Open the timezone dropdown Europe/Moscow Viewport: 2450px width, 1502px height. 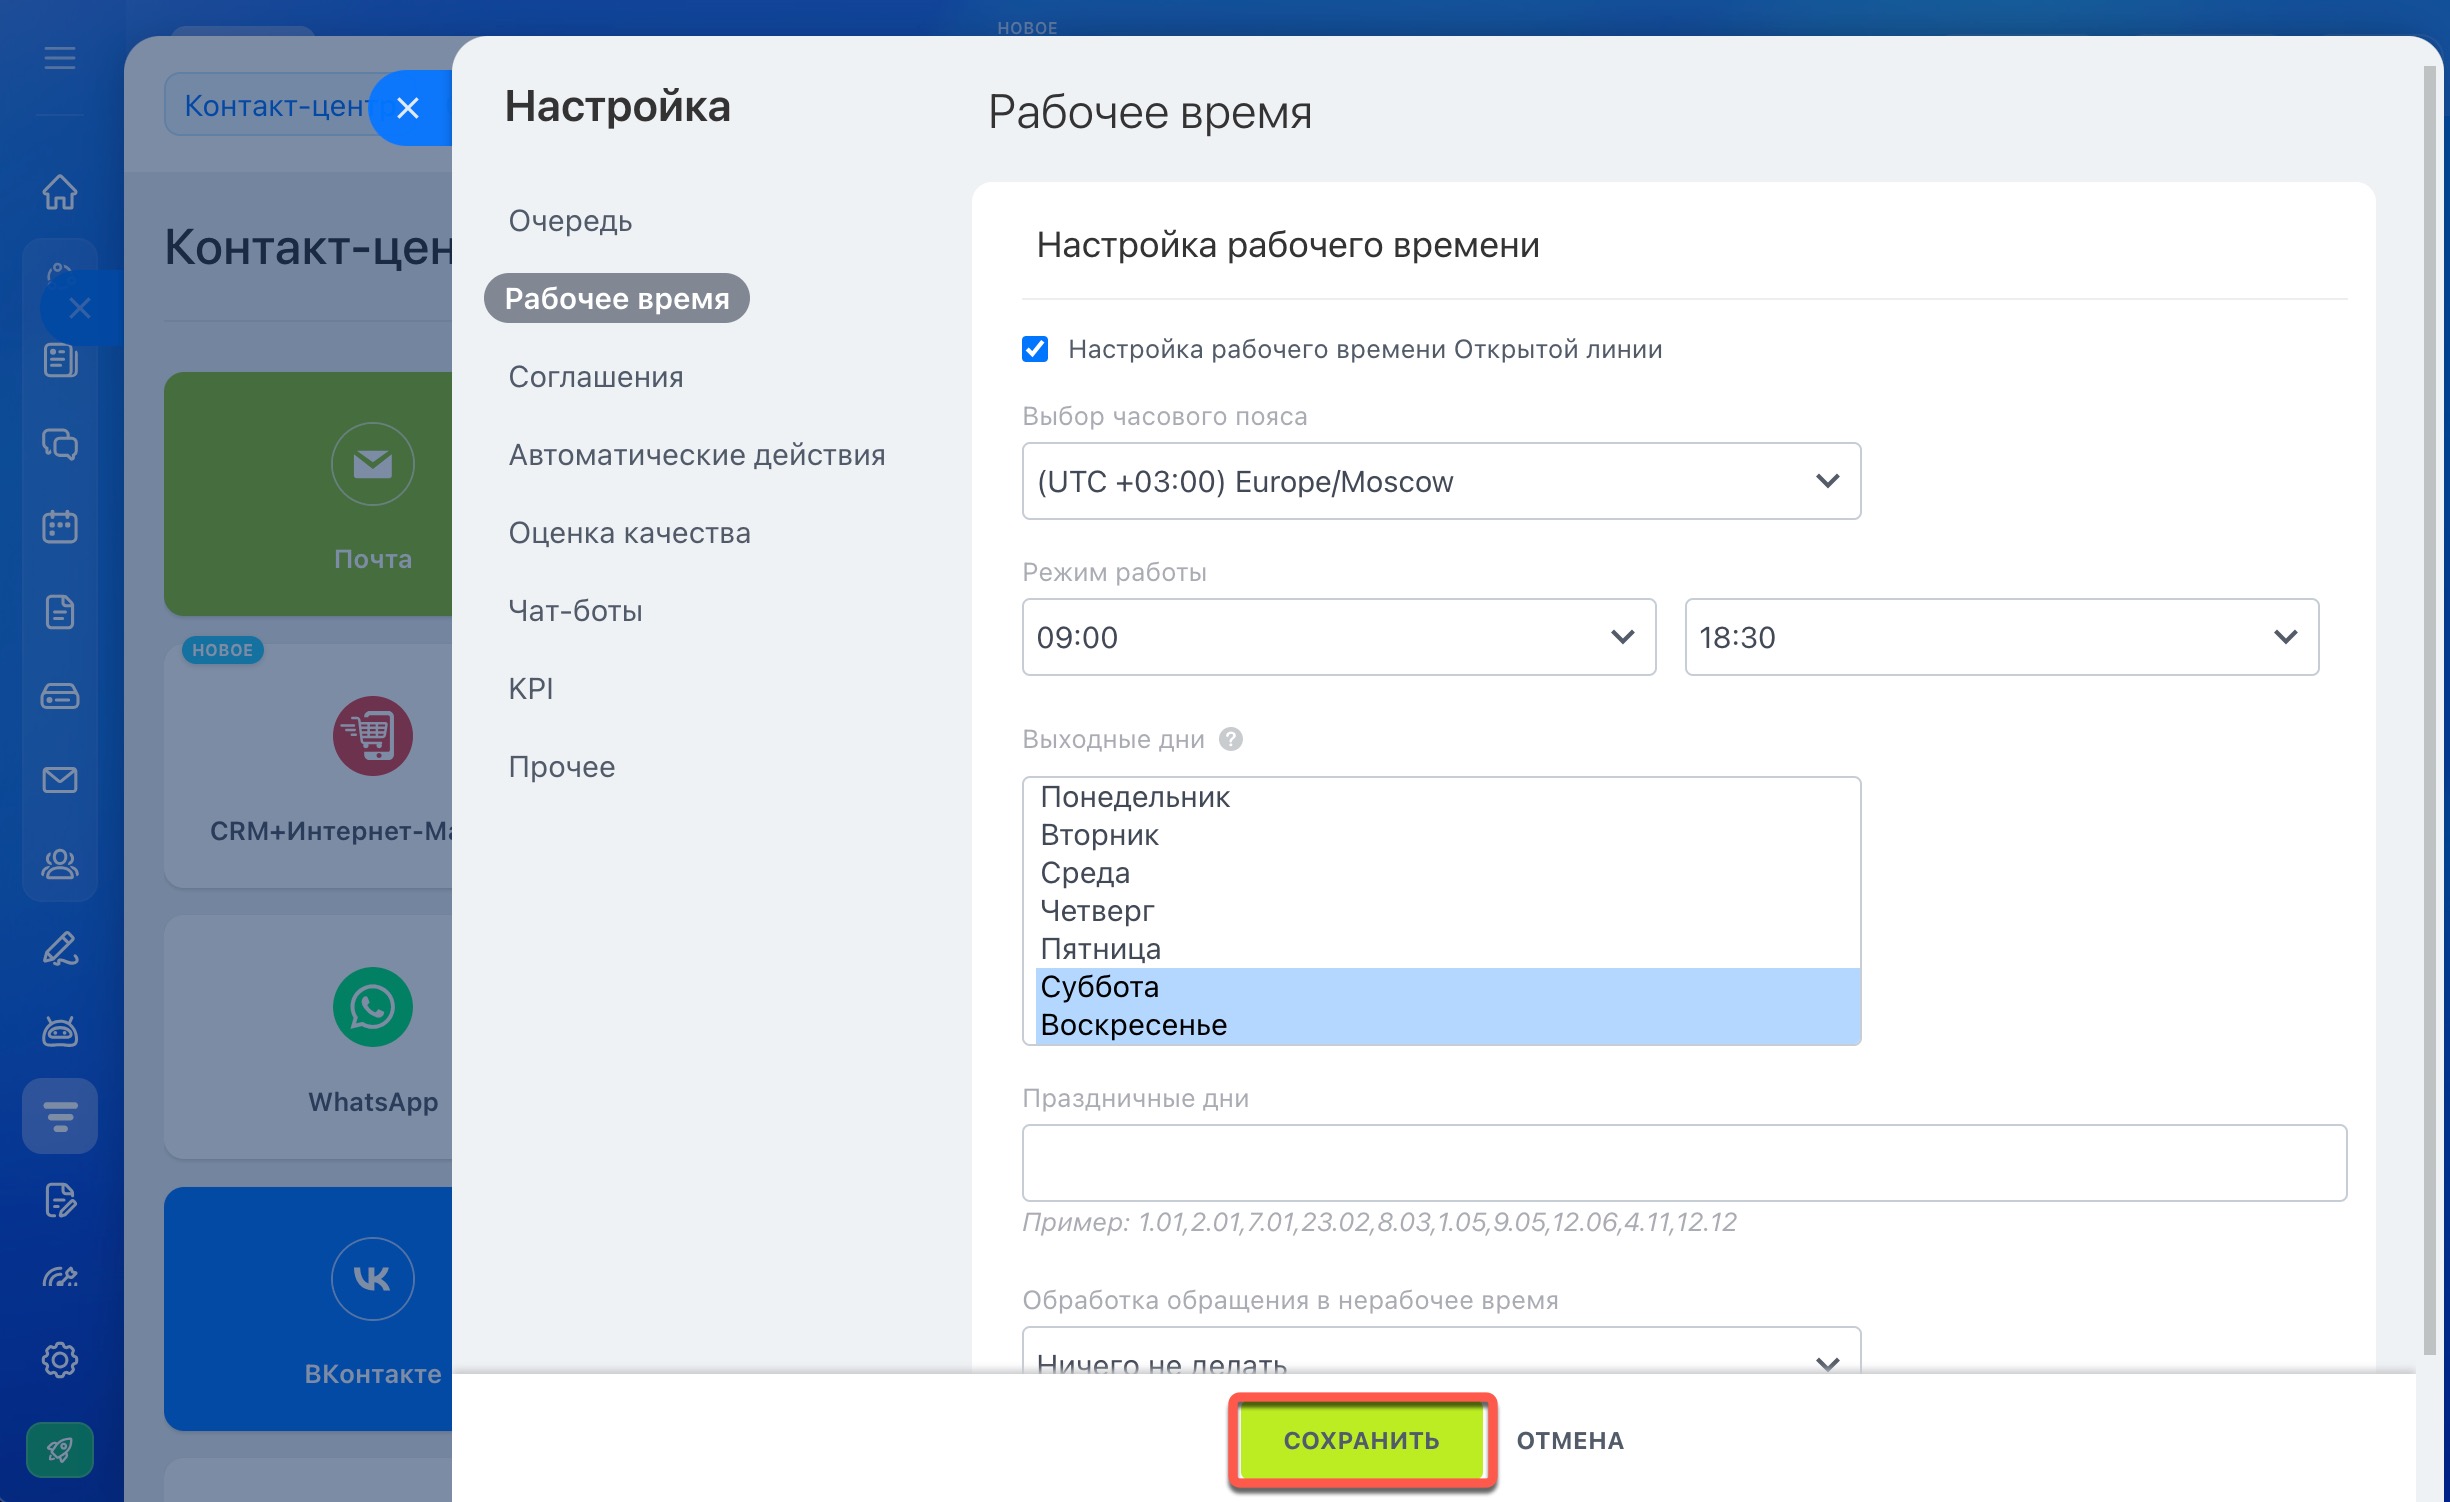[x=1441, y=481]
